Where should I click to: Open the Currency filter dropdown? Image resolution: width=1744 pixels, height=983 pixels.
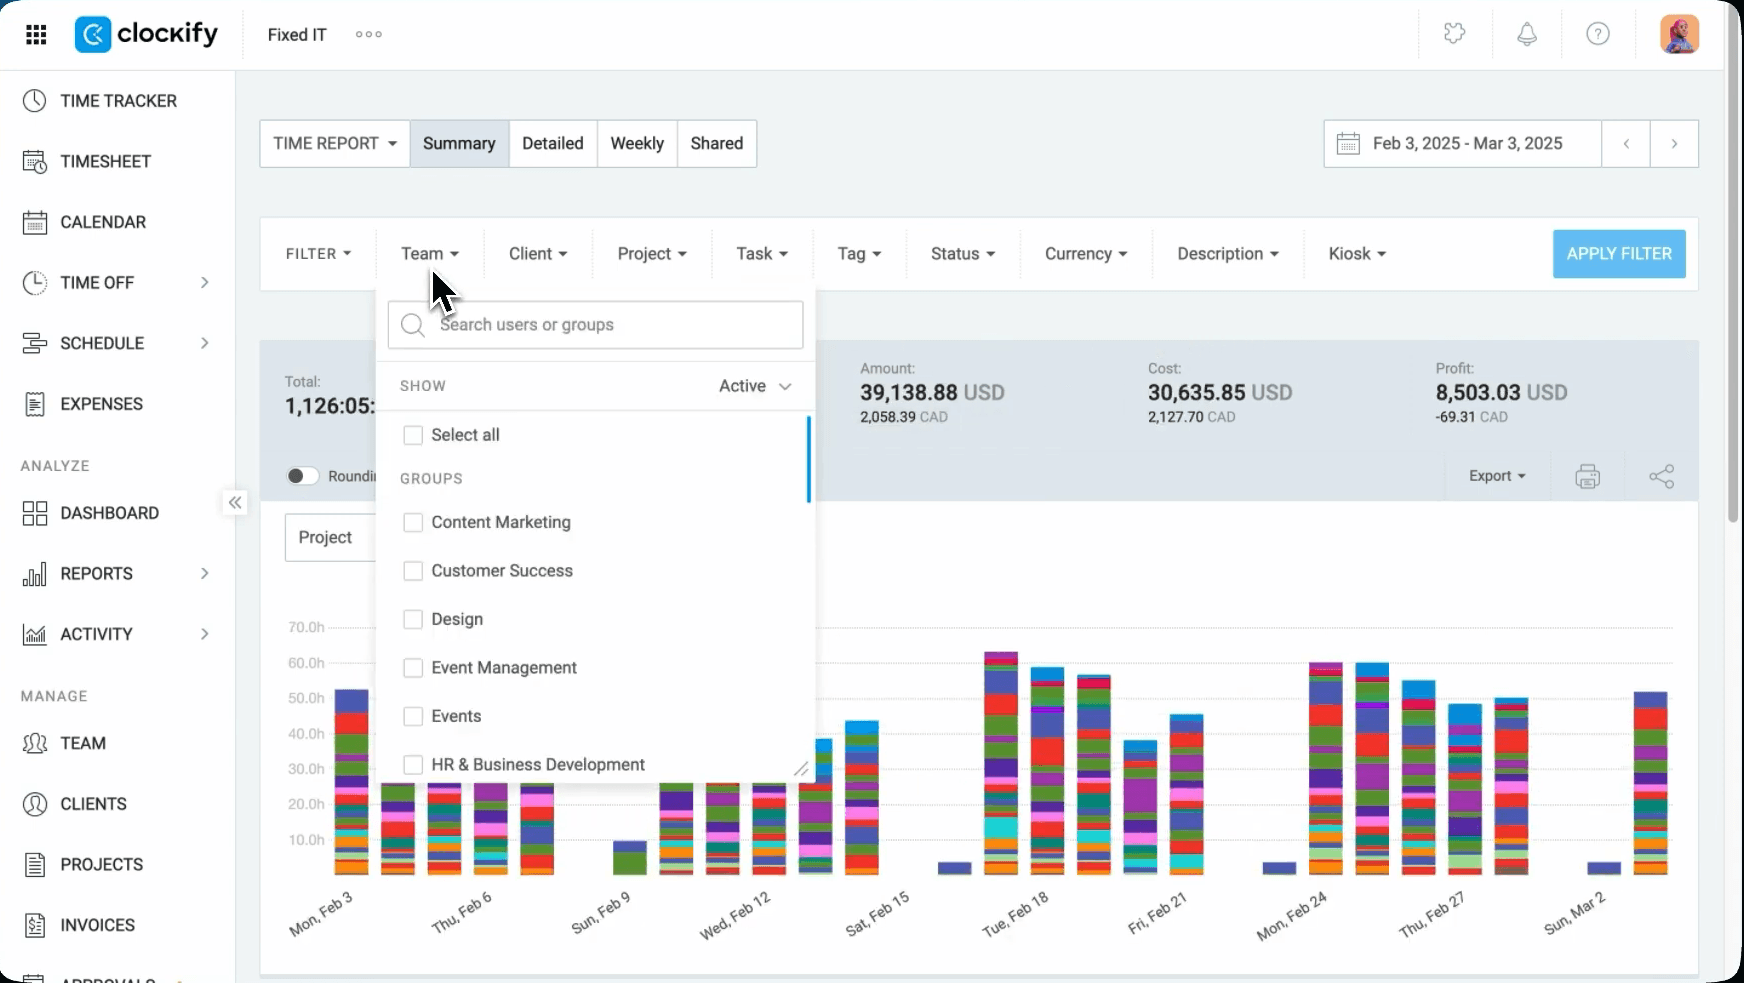(x=1086, y=254)
